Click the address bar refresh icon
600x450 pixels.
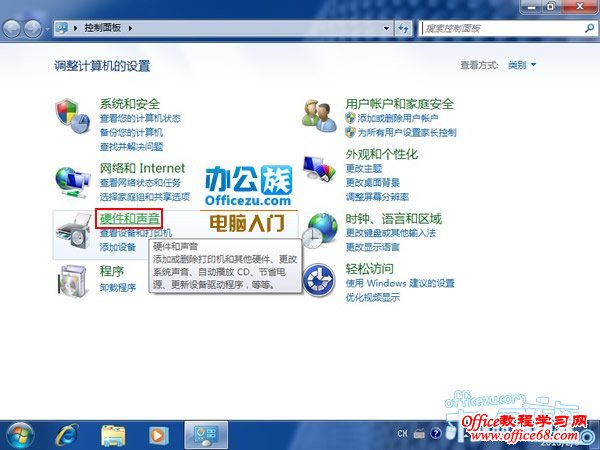tap(403, 28)
